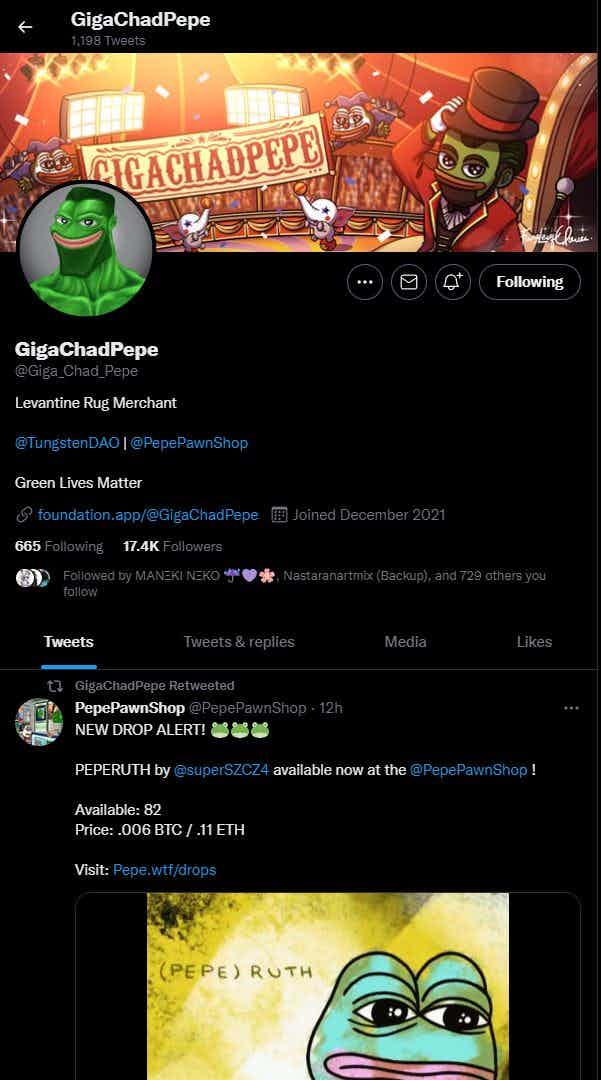View the 665 Following list
The image size is (601, 1080).
pos(59,546)
